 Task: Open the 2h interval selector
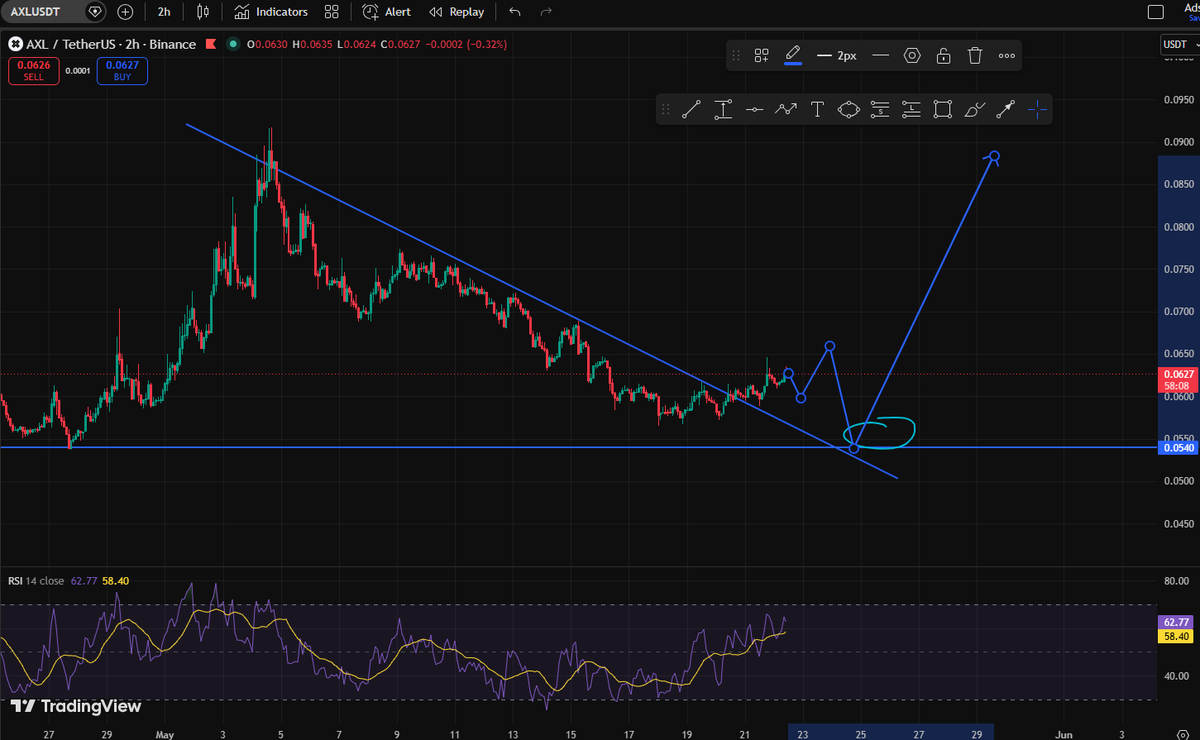pyautogui.click(x=164, y=12)
